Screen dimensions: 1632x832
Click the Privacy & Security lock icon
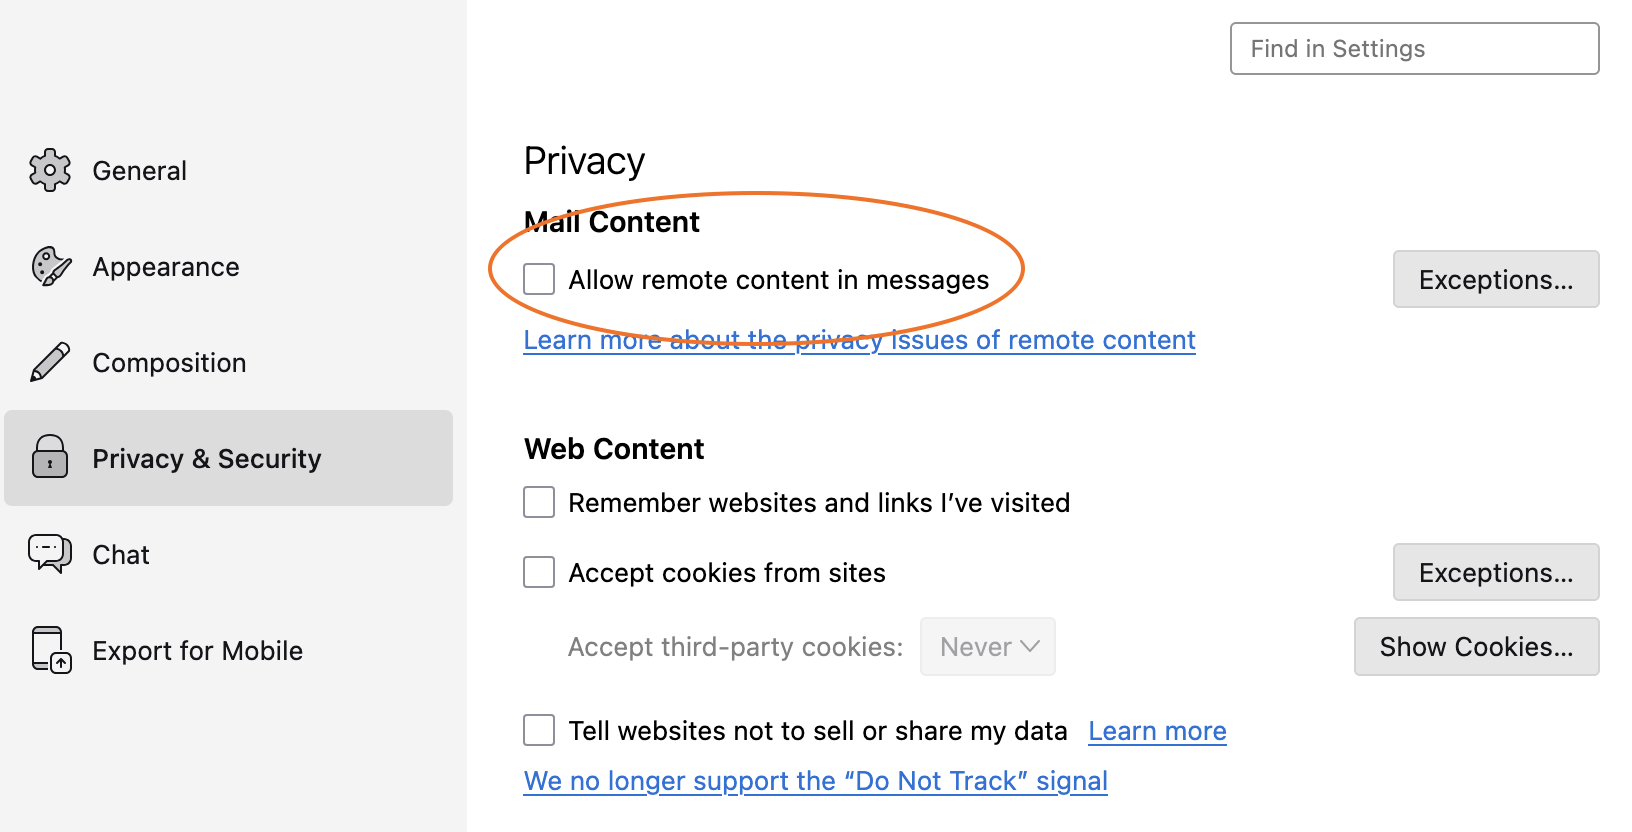tap(50, 457)
